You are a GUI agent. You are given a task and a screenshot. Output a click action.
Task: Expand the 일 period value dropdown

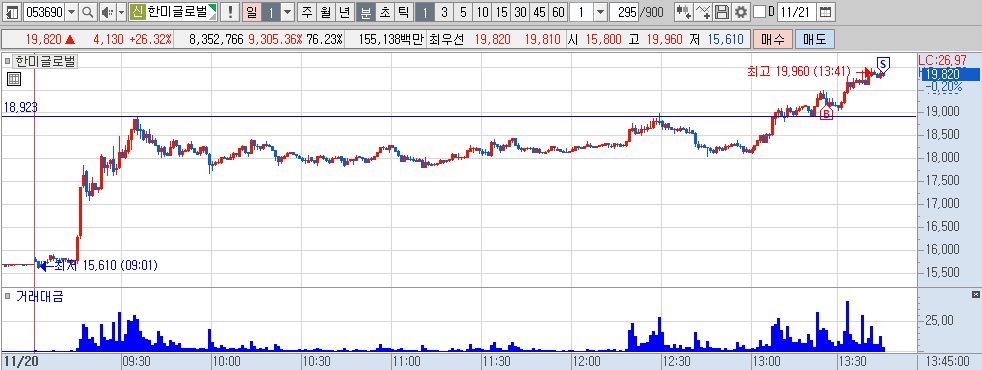(287, 12)
